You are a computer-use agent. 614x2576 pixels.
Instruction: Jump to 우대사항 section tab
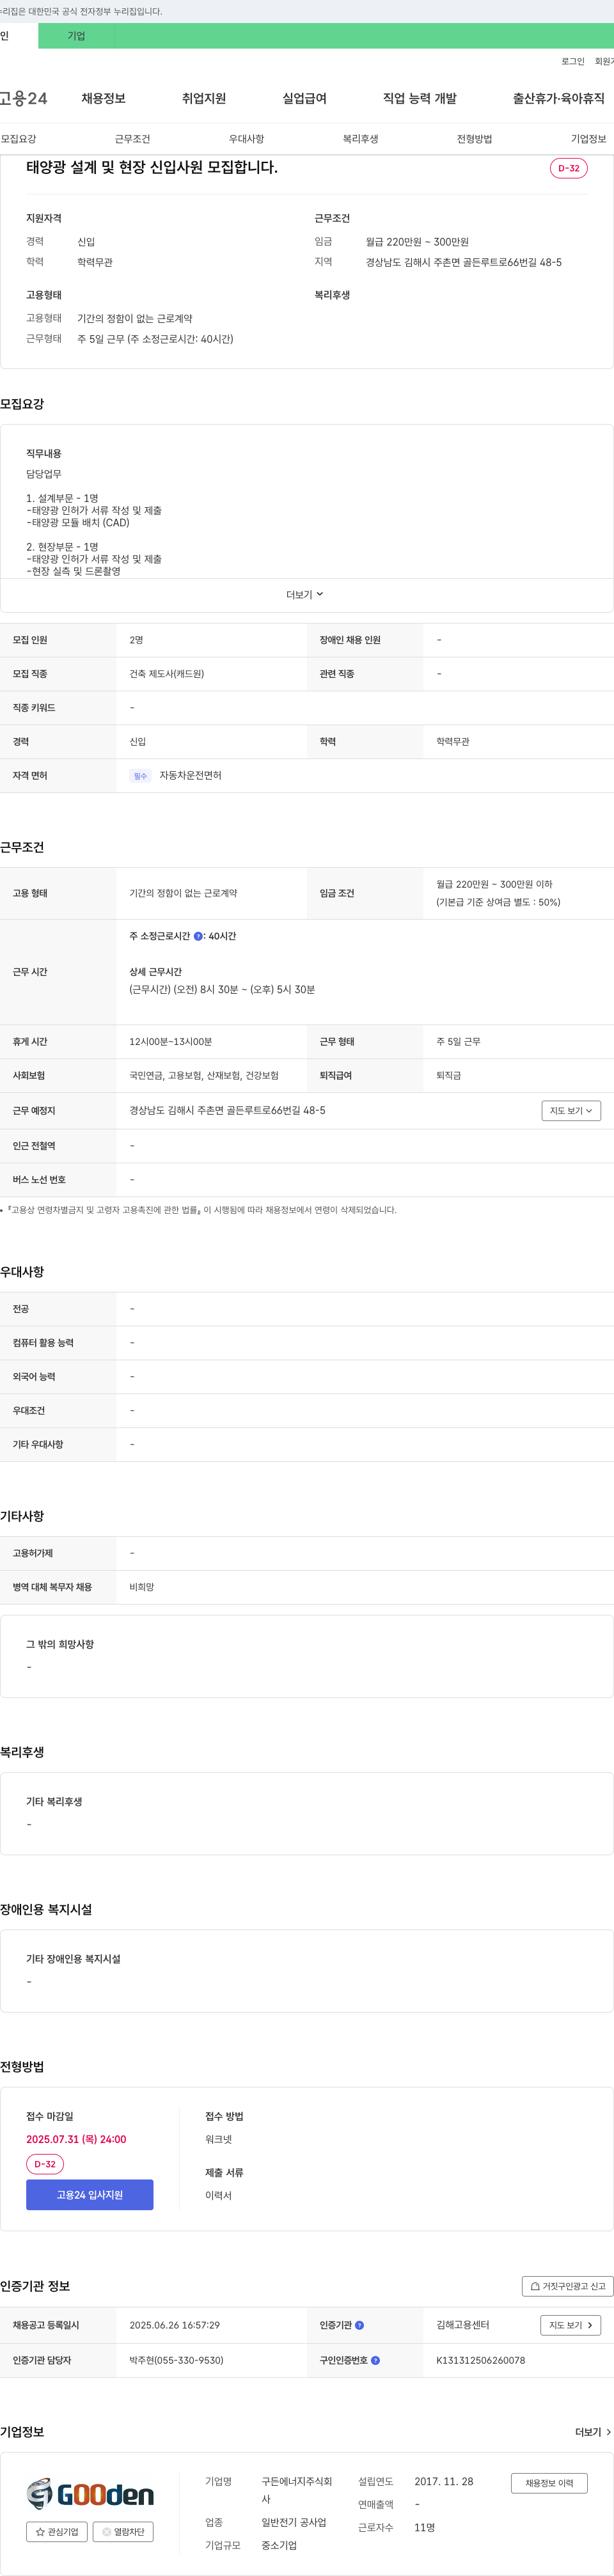point(246,139)
